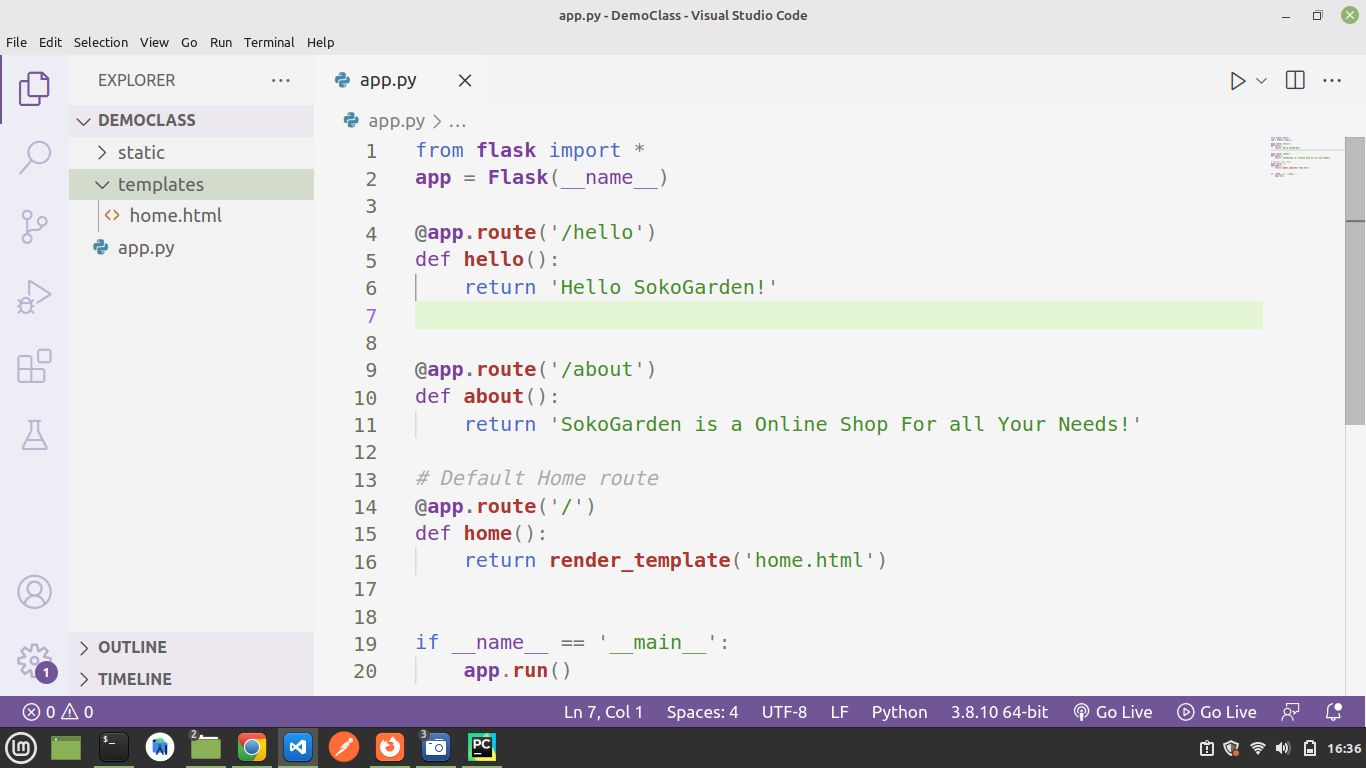Open the Run and Debug panel

pyautogui.click(x=34, y=297)
